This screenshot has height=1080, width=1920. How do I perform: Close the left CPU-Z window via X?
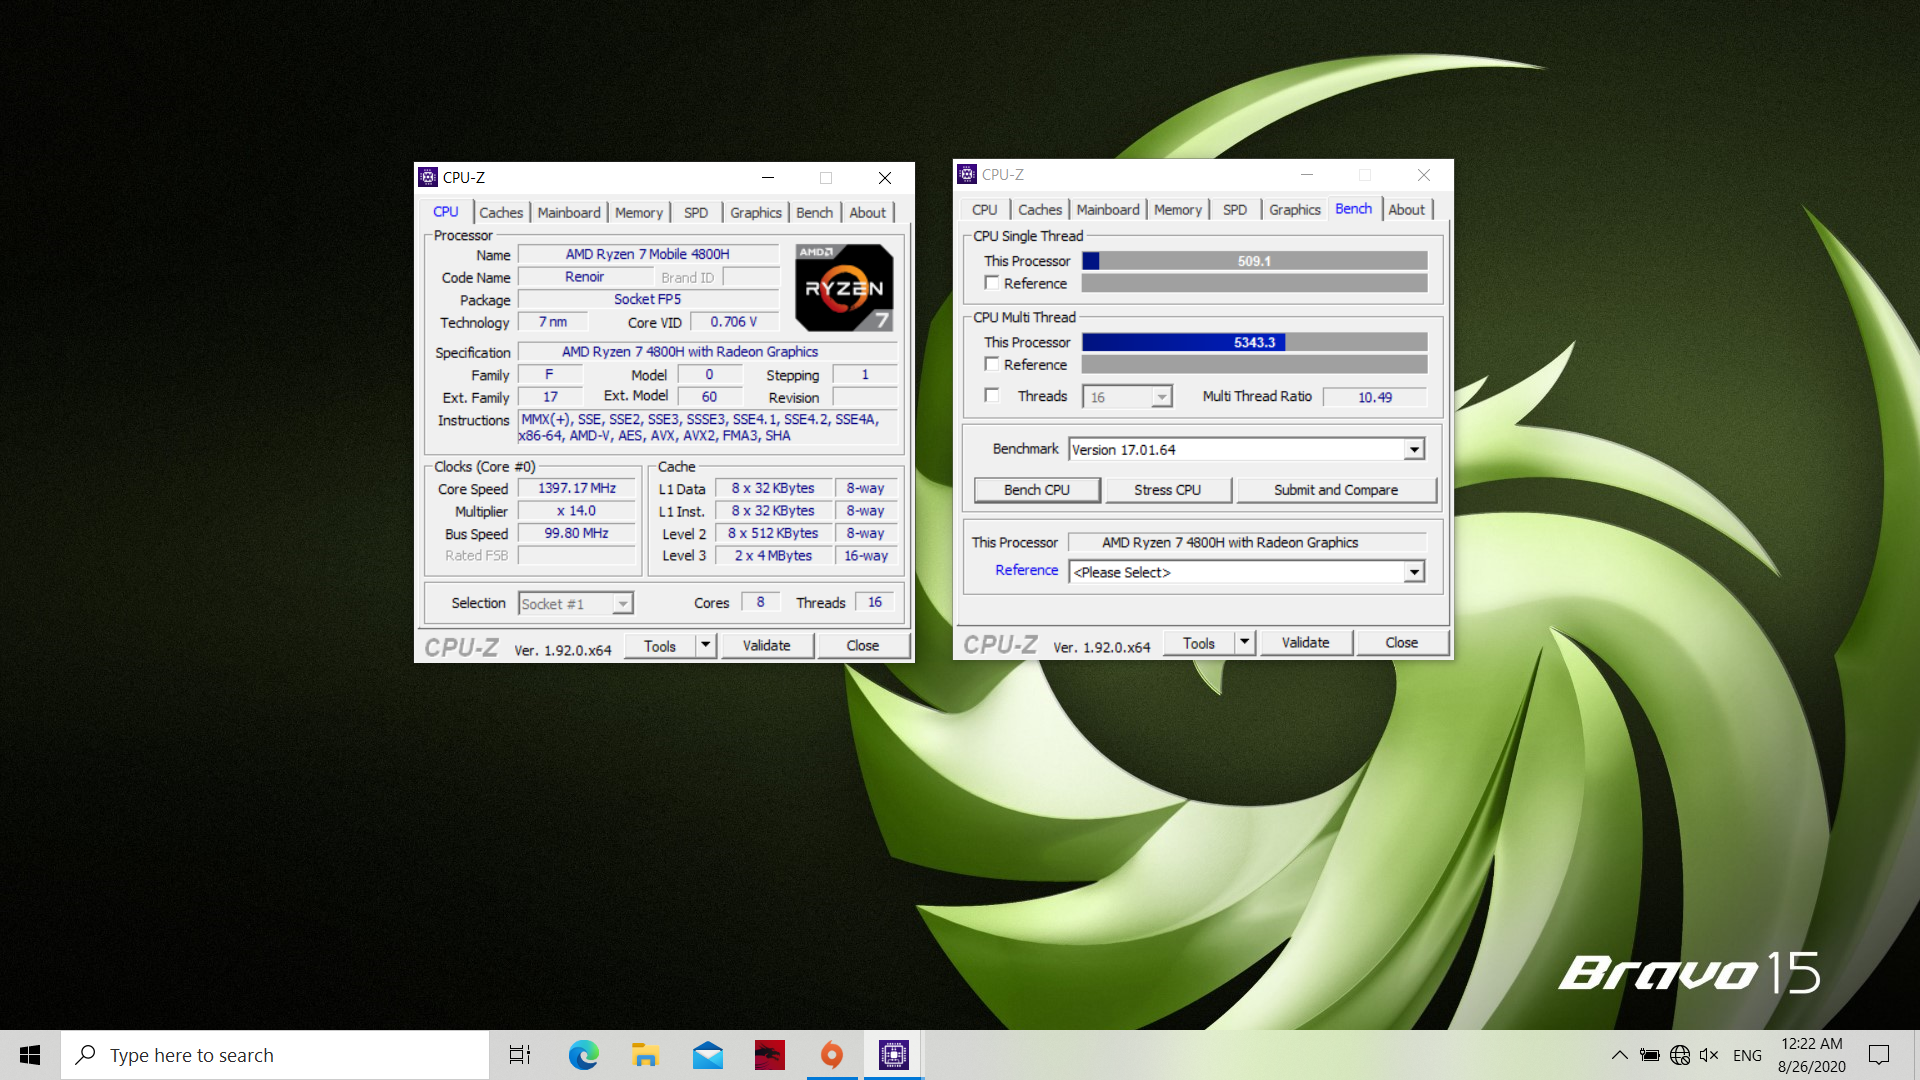[x=885, y=177]
